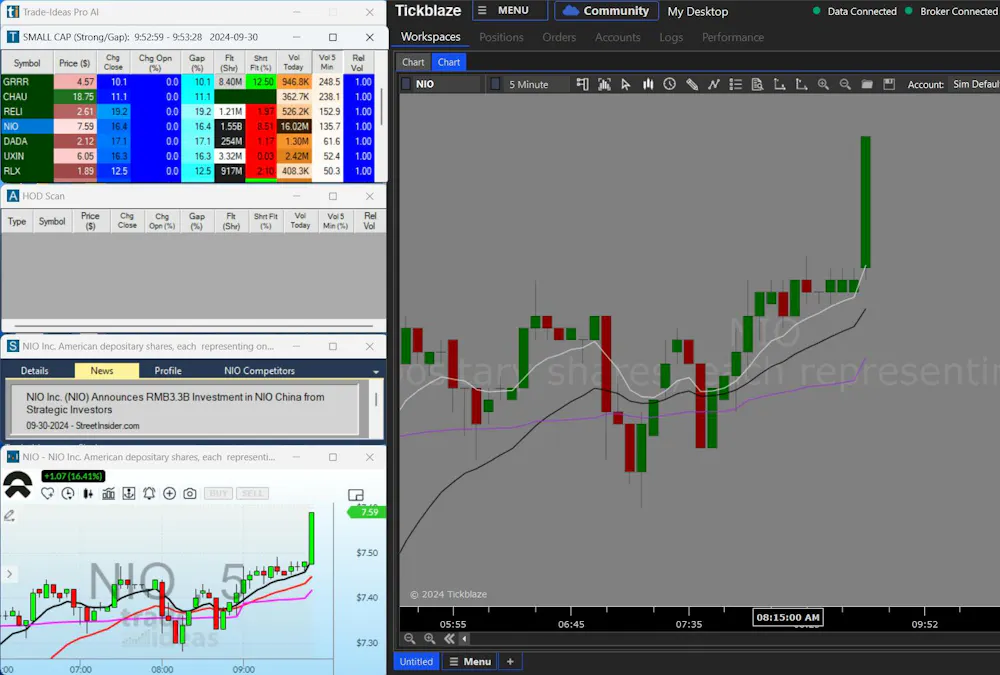Click the chart trader icon with bars in brackets
Viewport: 1000px width, 675px height.
click(604, 84)
